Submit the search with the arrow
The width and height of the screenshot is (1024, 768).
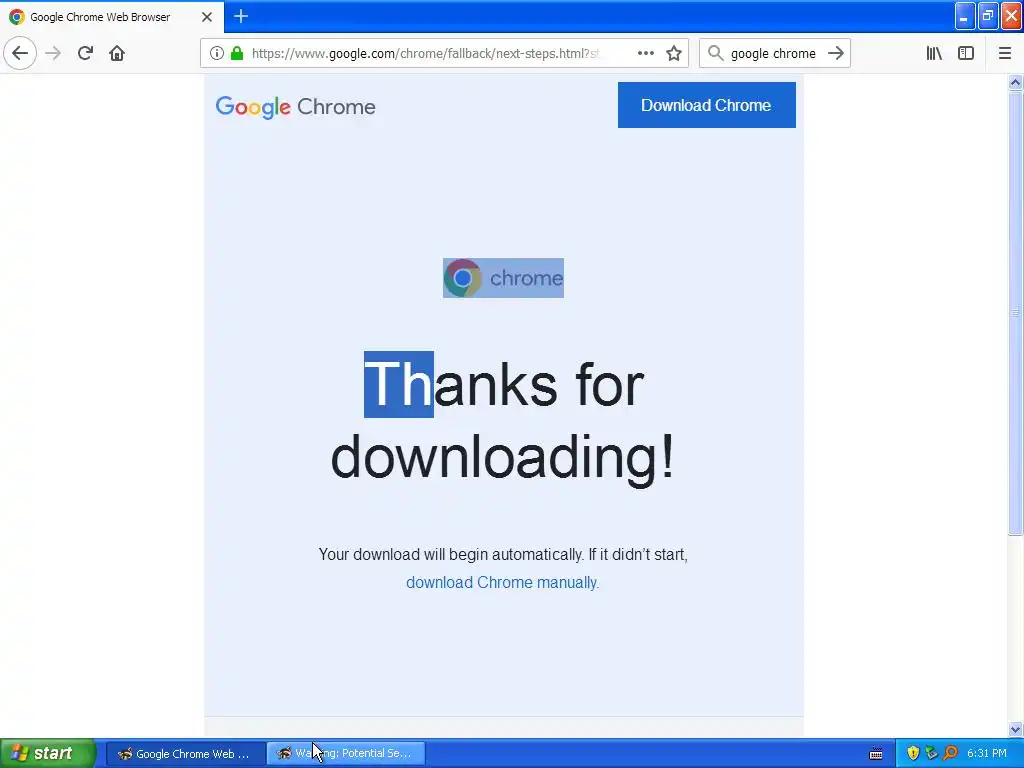836,54
